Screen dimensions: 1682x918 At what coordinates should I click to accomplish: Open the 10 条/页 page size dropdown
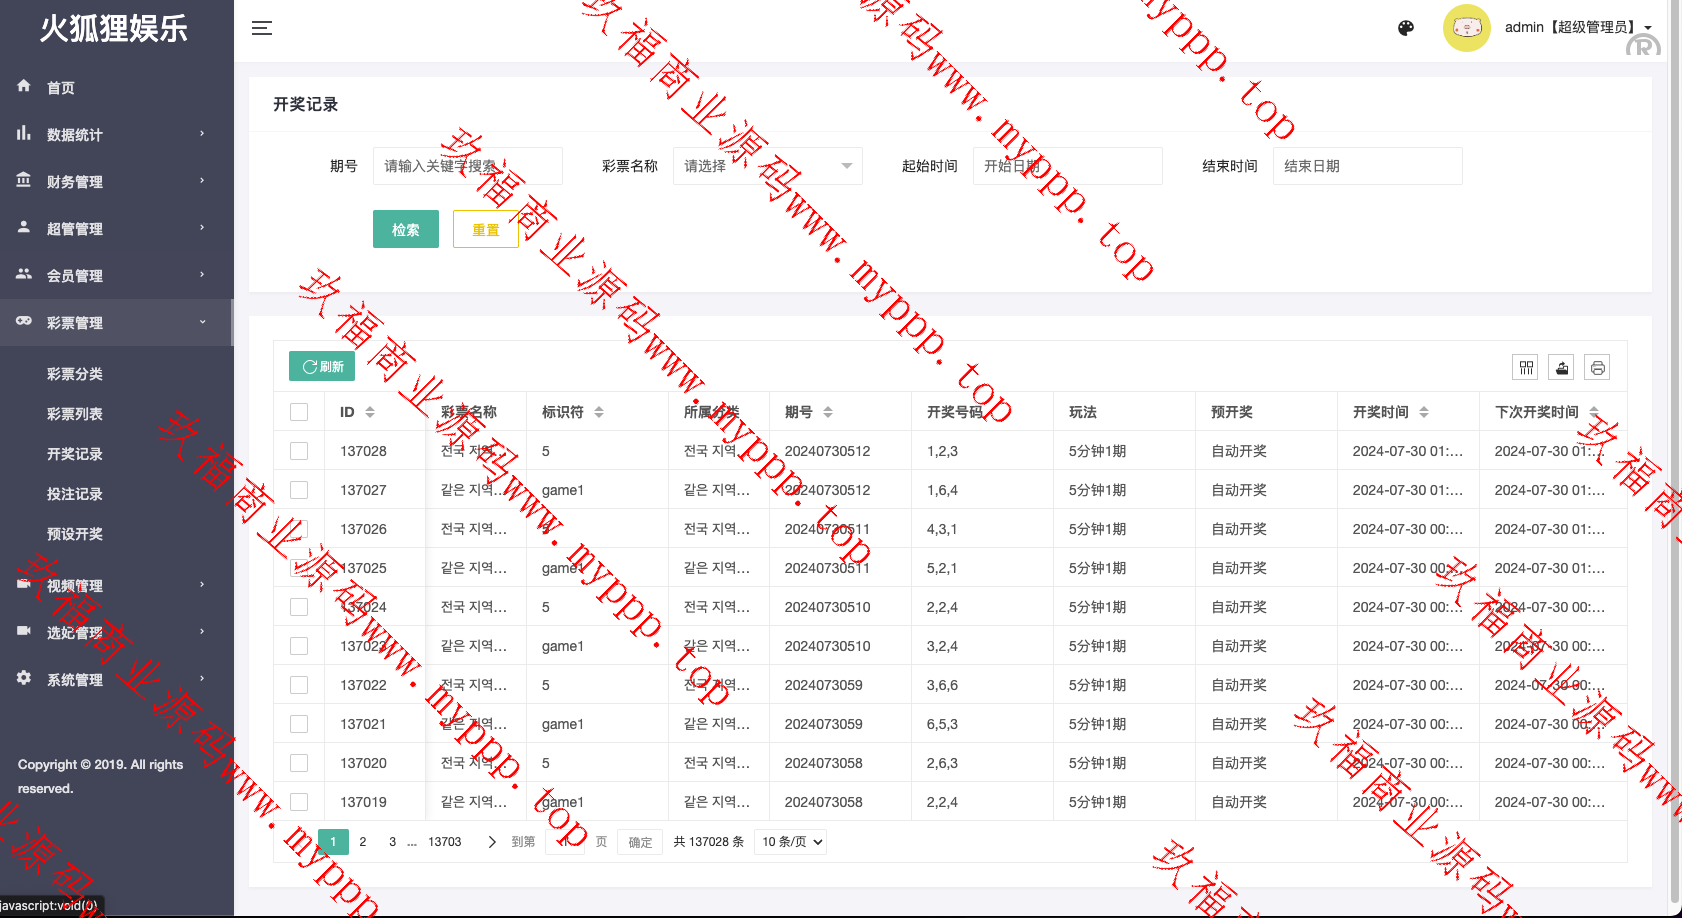pyautogui.click(x=791, y=842)
